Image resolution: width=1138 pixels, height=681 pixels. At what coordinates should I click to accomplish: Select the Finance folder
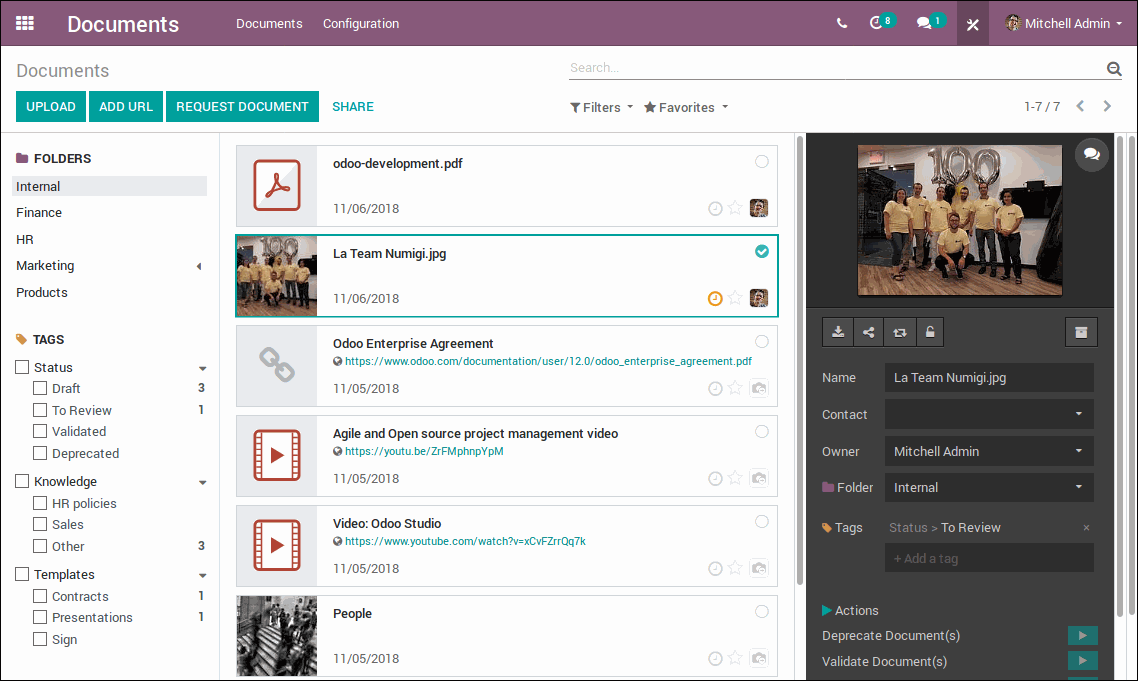click(39, 212)
